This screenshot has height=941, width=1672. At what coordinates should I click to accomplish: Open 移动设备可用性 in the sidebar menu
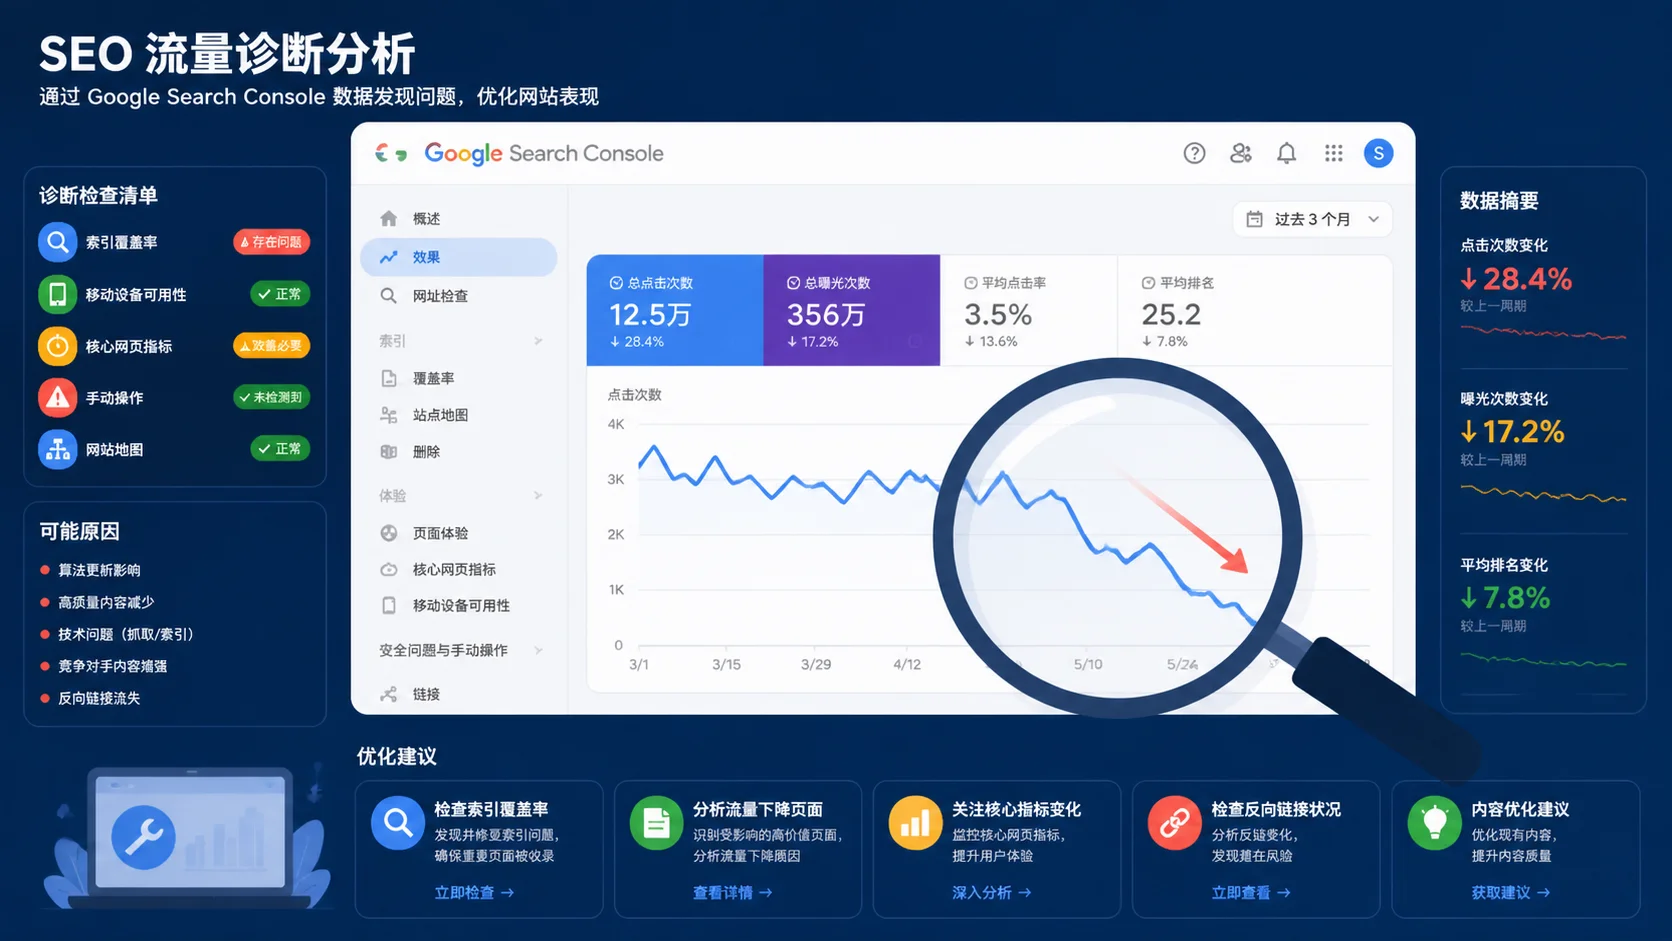[x=459, y=605]
